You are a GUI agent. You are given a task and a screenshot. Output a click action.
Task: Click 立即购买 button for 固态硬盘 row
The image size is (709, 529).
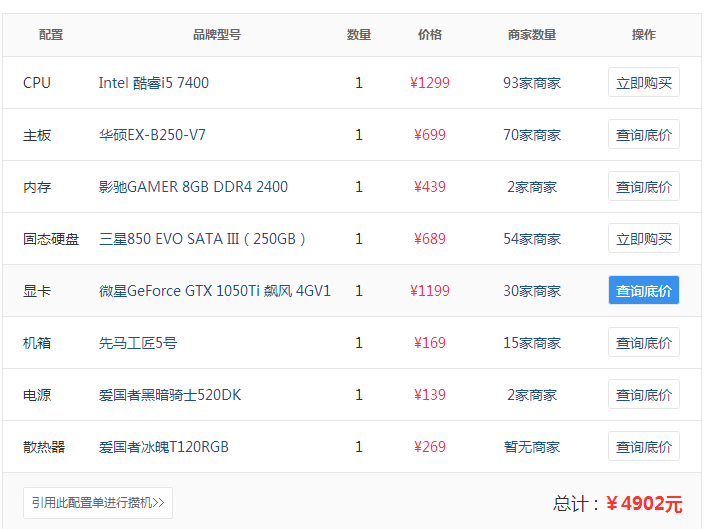(x=643, y=238)
